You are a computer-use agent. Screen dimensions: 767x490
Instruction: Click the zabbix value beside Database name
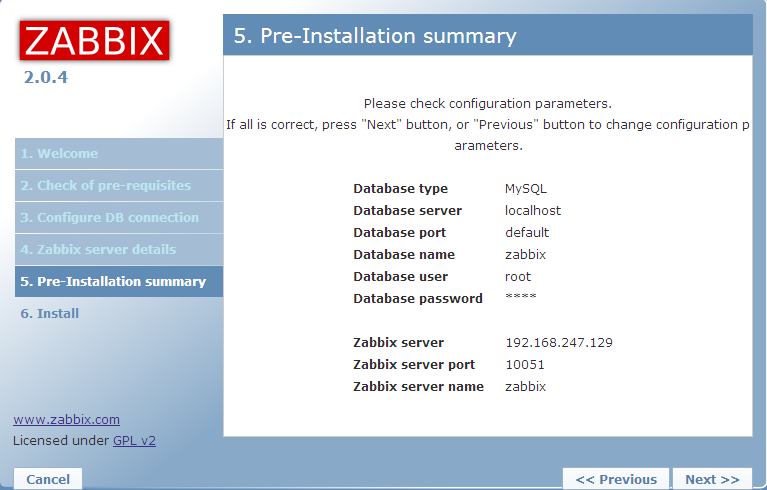525,255
